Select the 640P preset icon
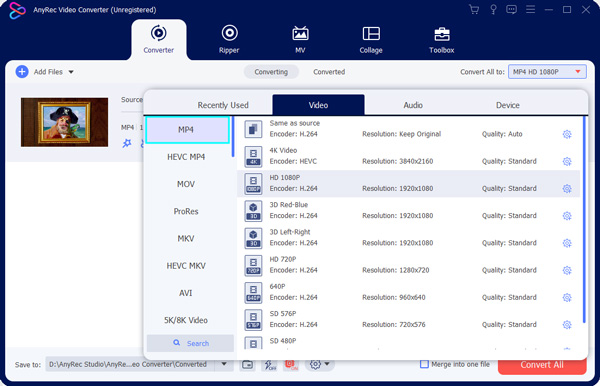The width and height of the screenshot is (600, 386). point(253,292)
